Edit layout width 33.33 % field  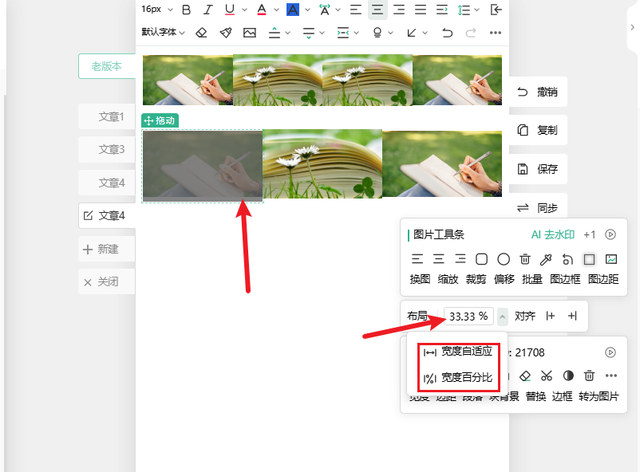click(x=469, y=316)
